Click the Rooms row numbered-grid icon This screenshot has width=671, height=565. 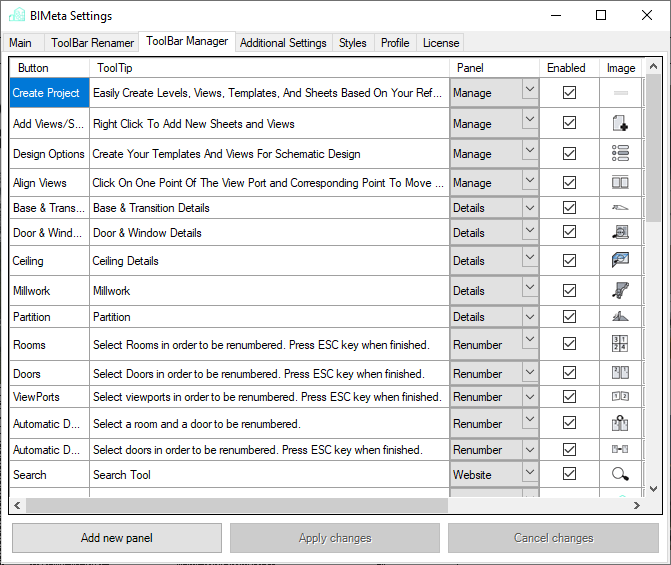620,344
